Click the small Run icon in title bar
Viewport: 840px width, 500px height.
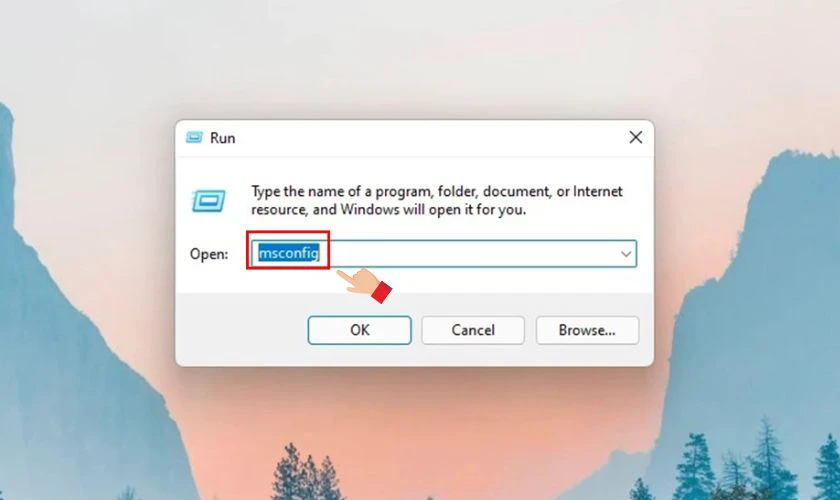pos(194,138)
